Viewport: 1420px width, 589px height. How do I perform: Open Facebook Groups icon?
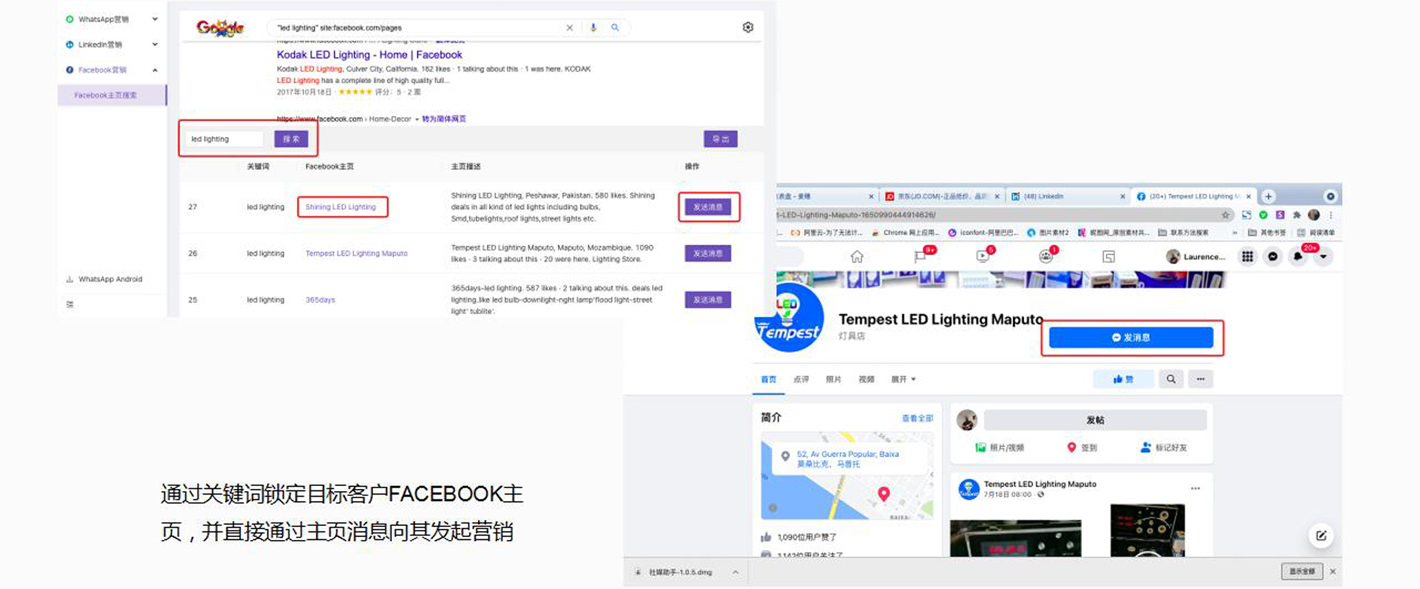point(1046,256)
